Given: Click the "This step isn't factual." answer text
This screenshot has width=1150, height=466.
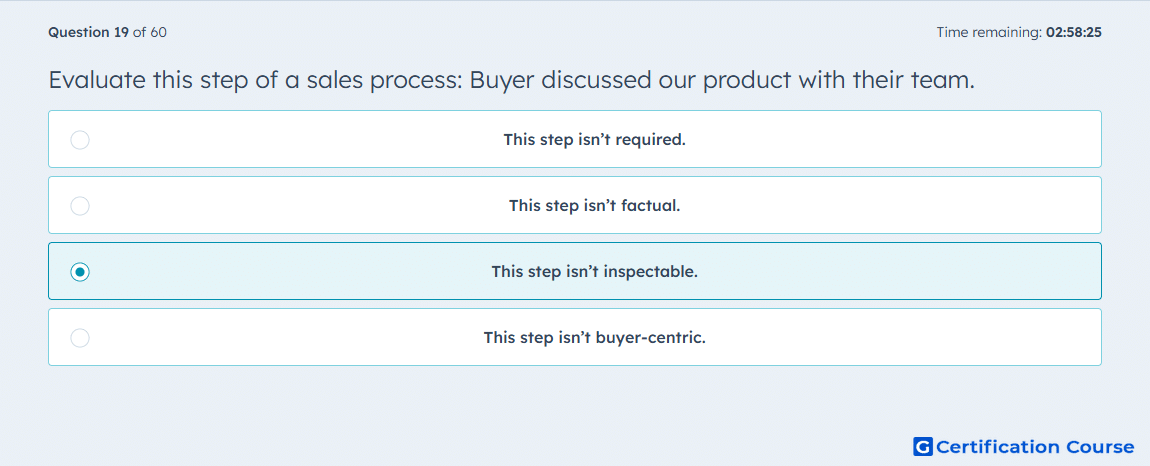Looking at the screenshot, I should click(595, 206).
